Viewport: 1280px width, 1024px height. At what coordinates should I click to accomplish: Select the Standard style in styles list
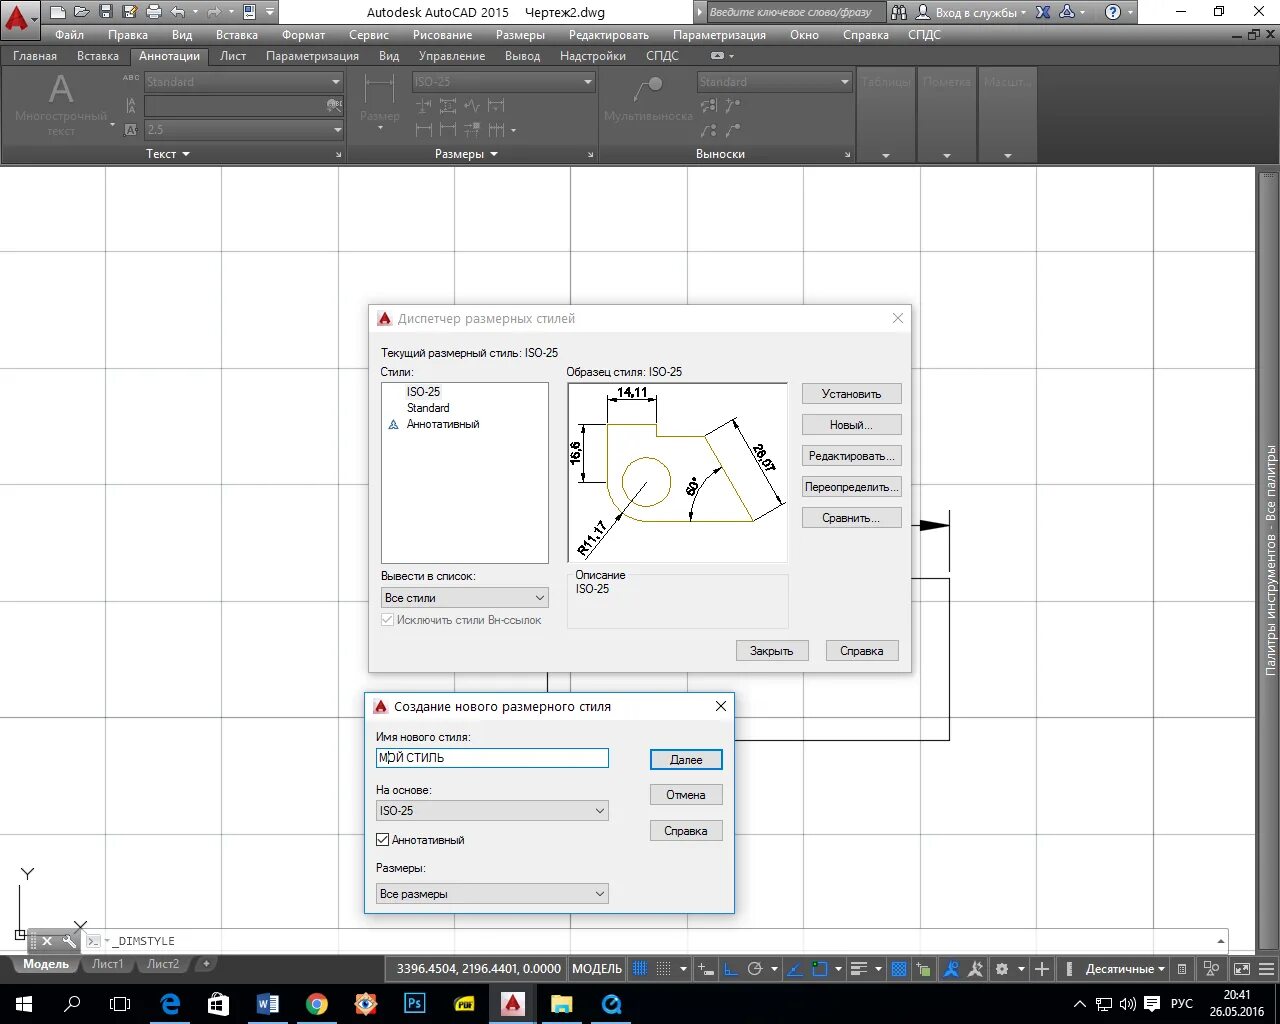point(428,408)
